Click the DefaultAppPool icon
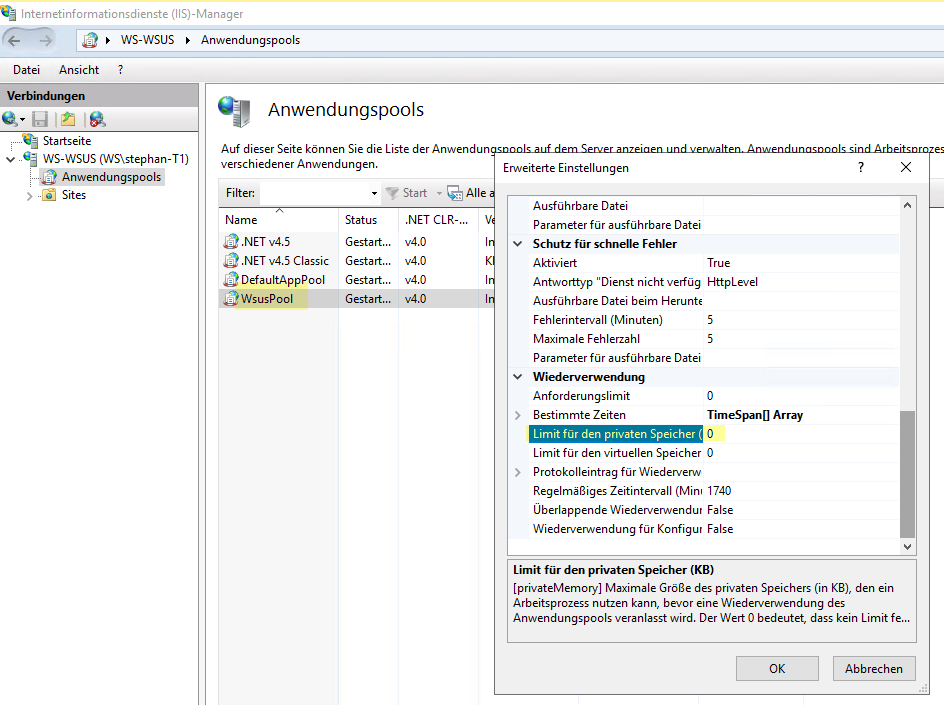This screenshot has width=944, height=705. click(x=231, y=279)
